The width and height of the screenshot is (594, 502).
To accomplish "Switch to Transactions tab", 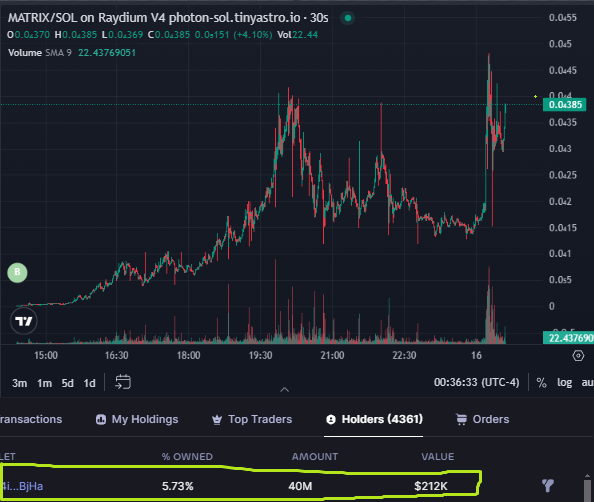I will tap(31, 419).
